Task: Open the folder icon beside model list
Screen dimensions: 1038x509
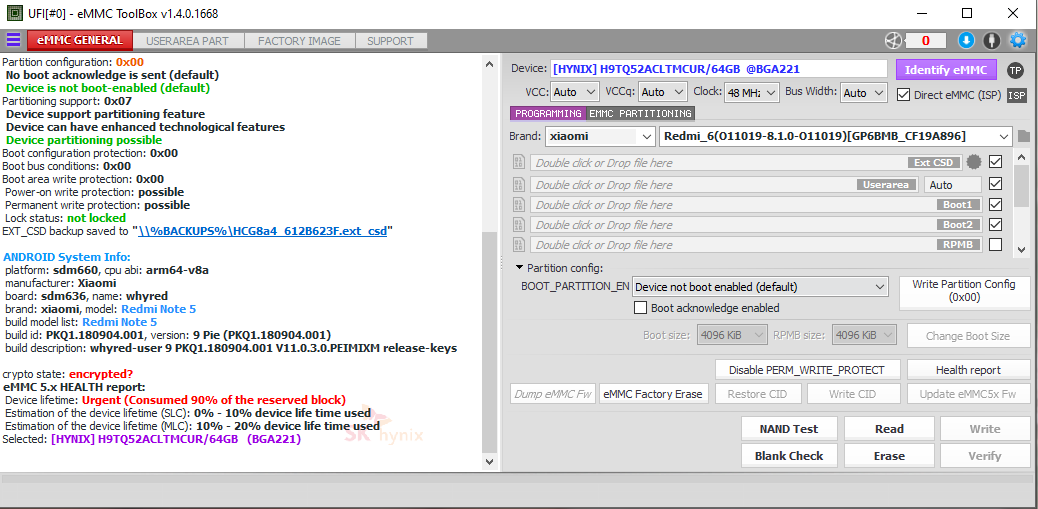Action: tap(1023, 137)
